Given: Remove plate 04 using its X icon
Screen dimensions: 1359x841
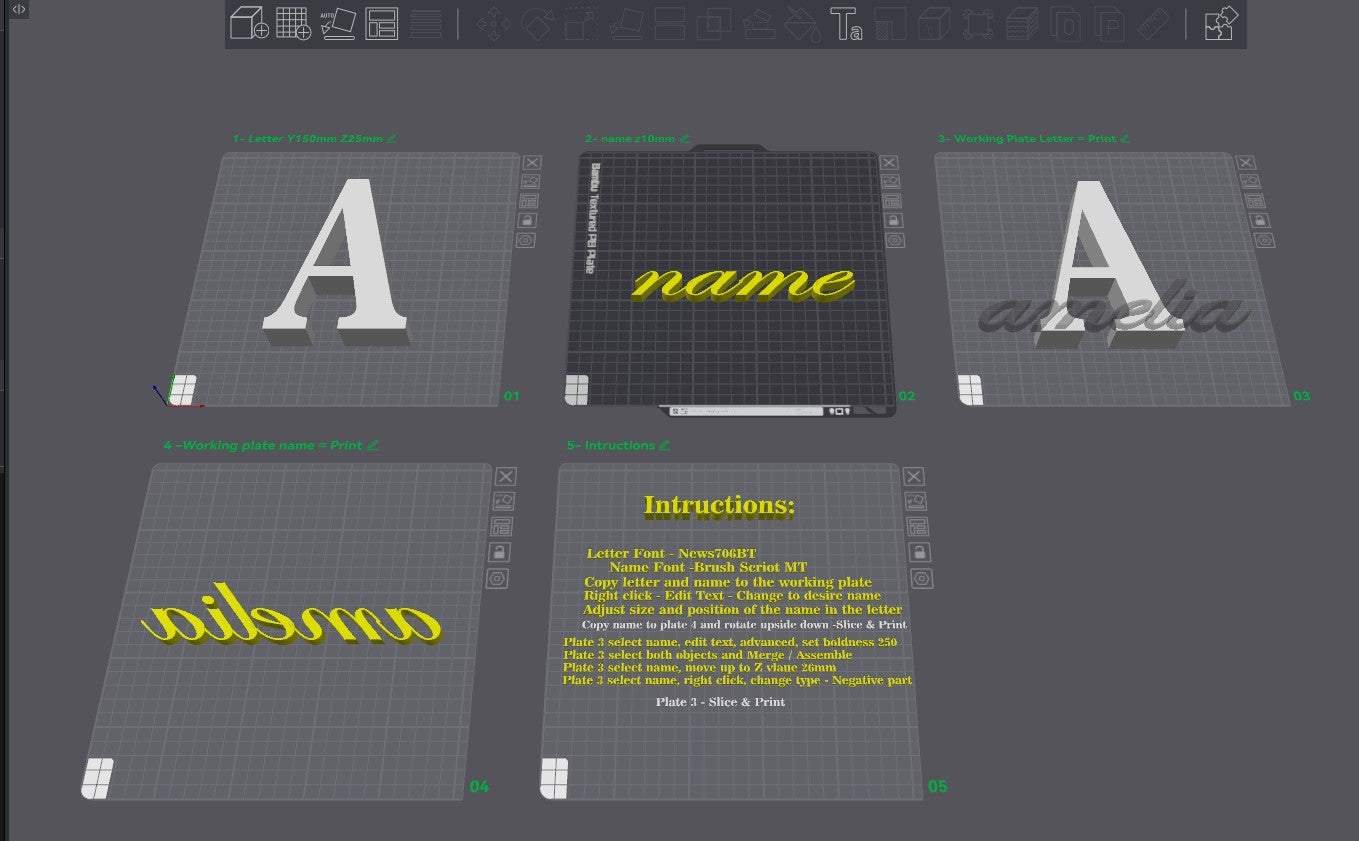Looking at the screenshot, I should [506, 476].
